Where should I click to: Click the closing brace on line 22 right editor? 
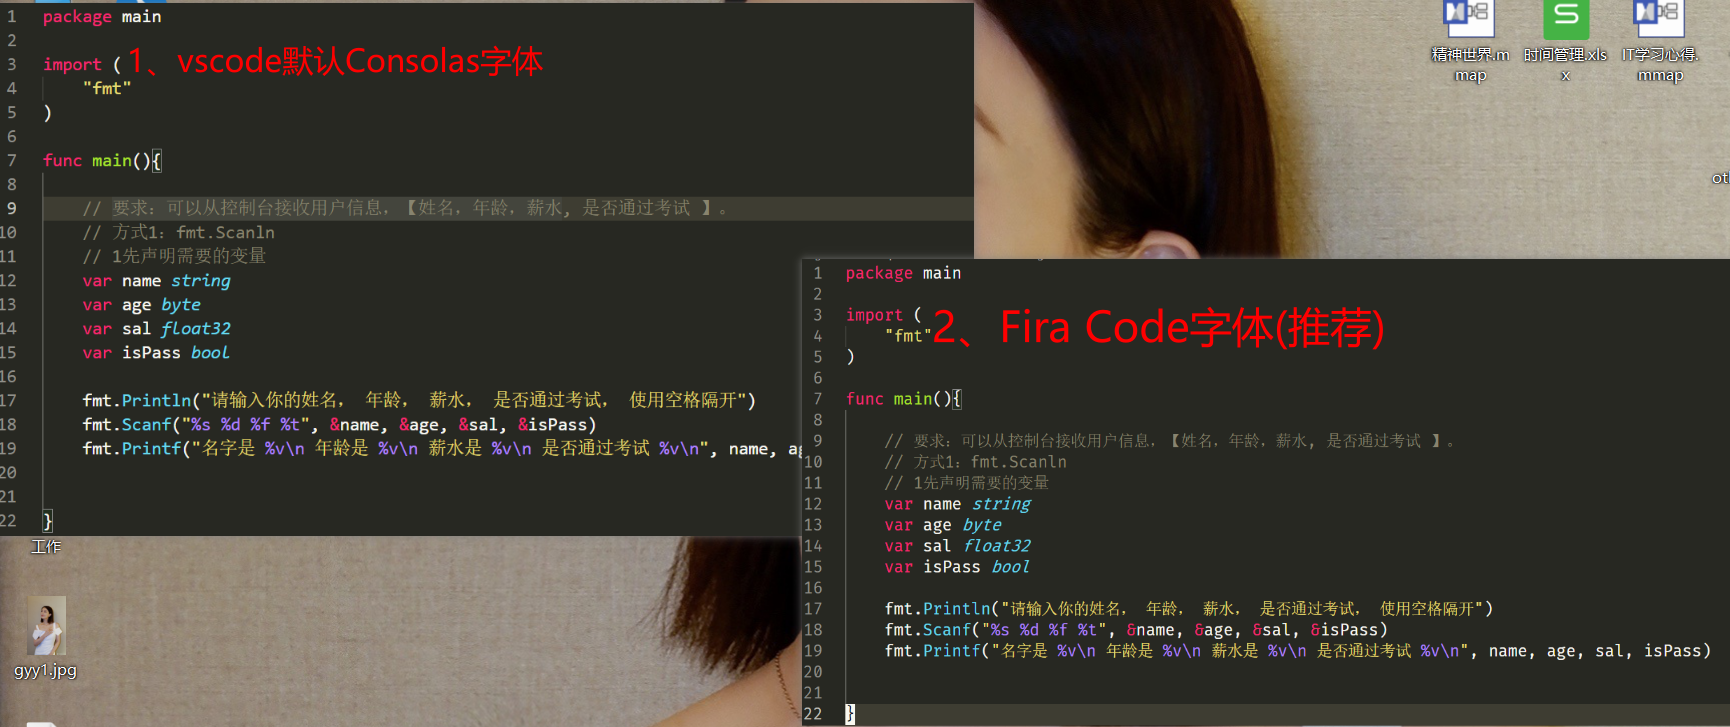[x=850, y=714]
